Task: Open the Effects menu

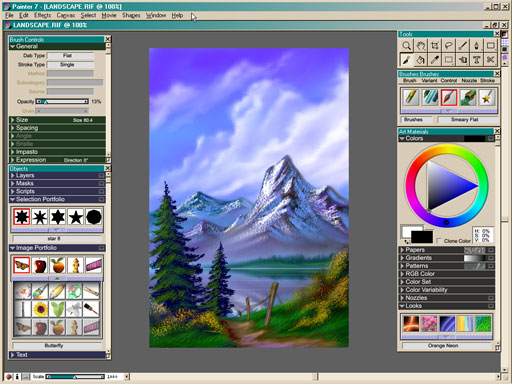Action: (x=42, y=15)
